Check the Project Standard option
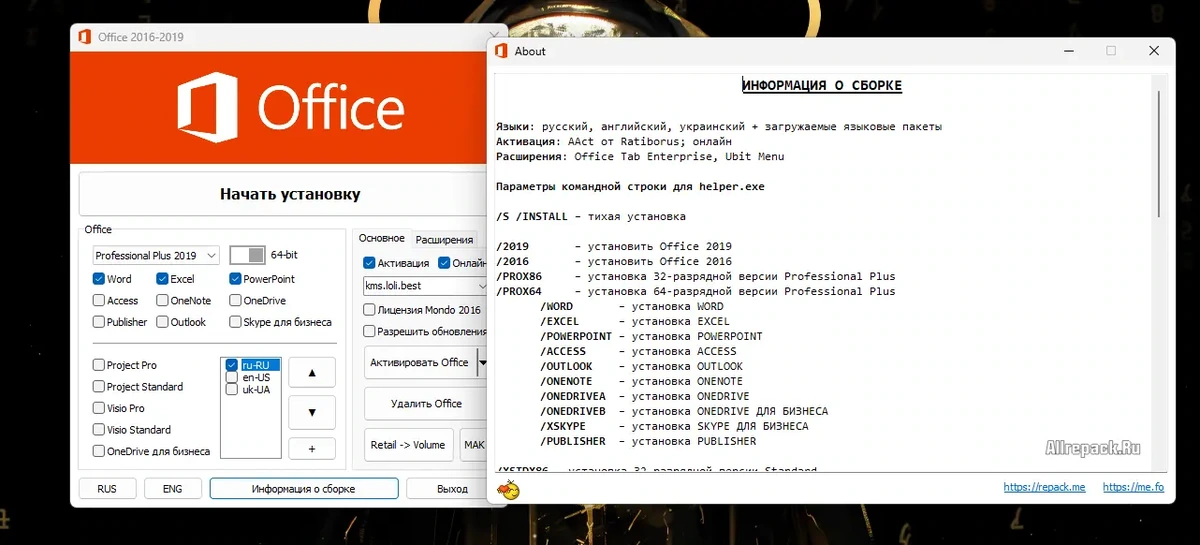Image resolution: width=1200 pixels, height=545 pixels. point(99,386)
